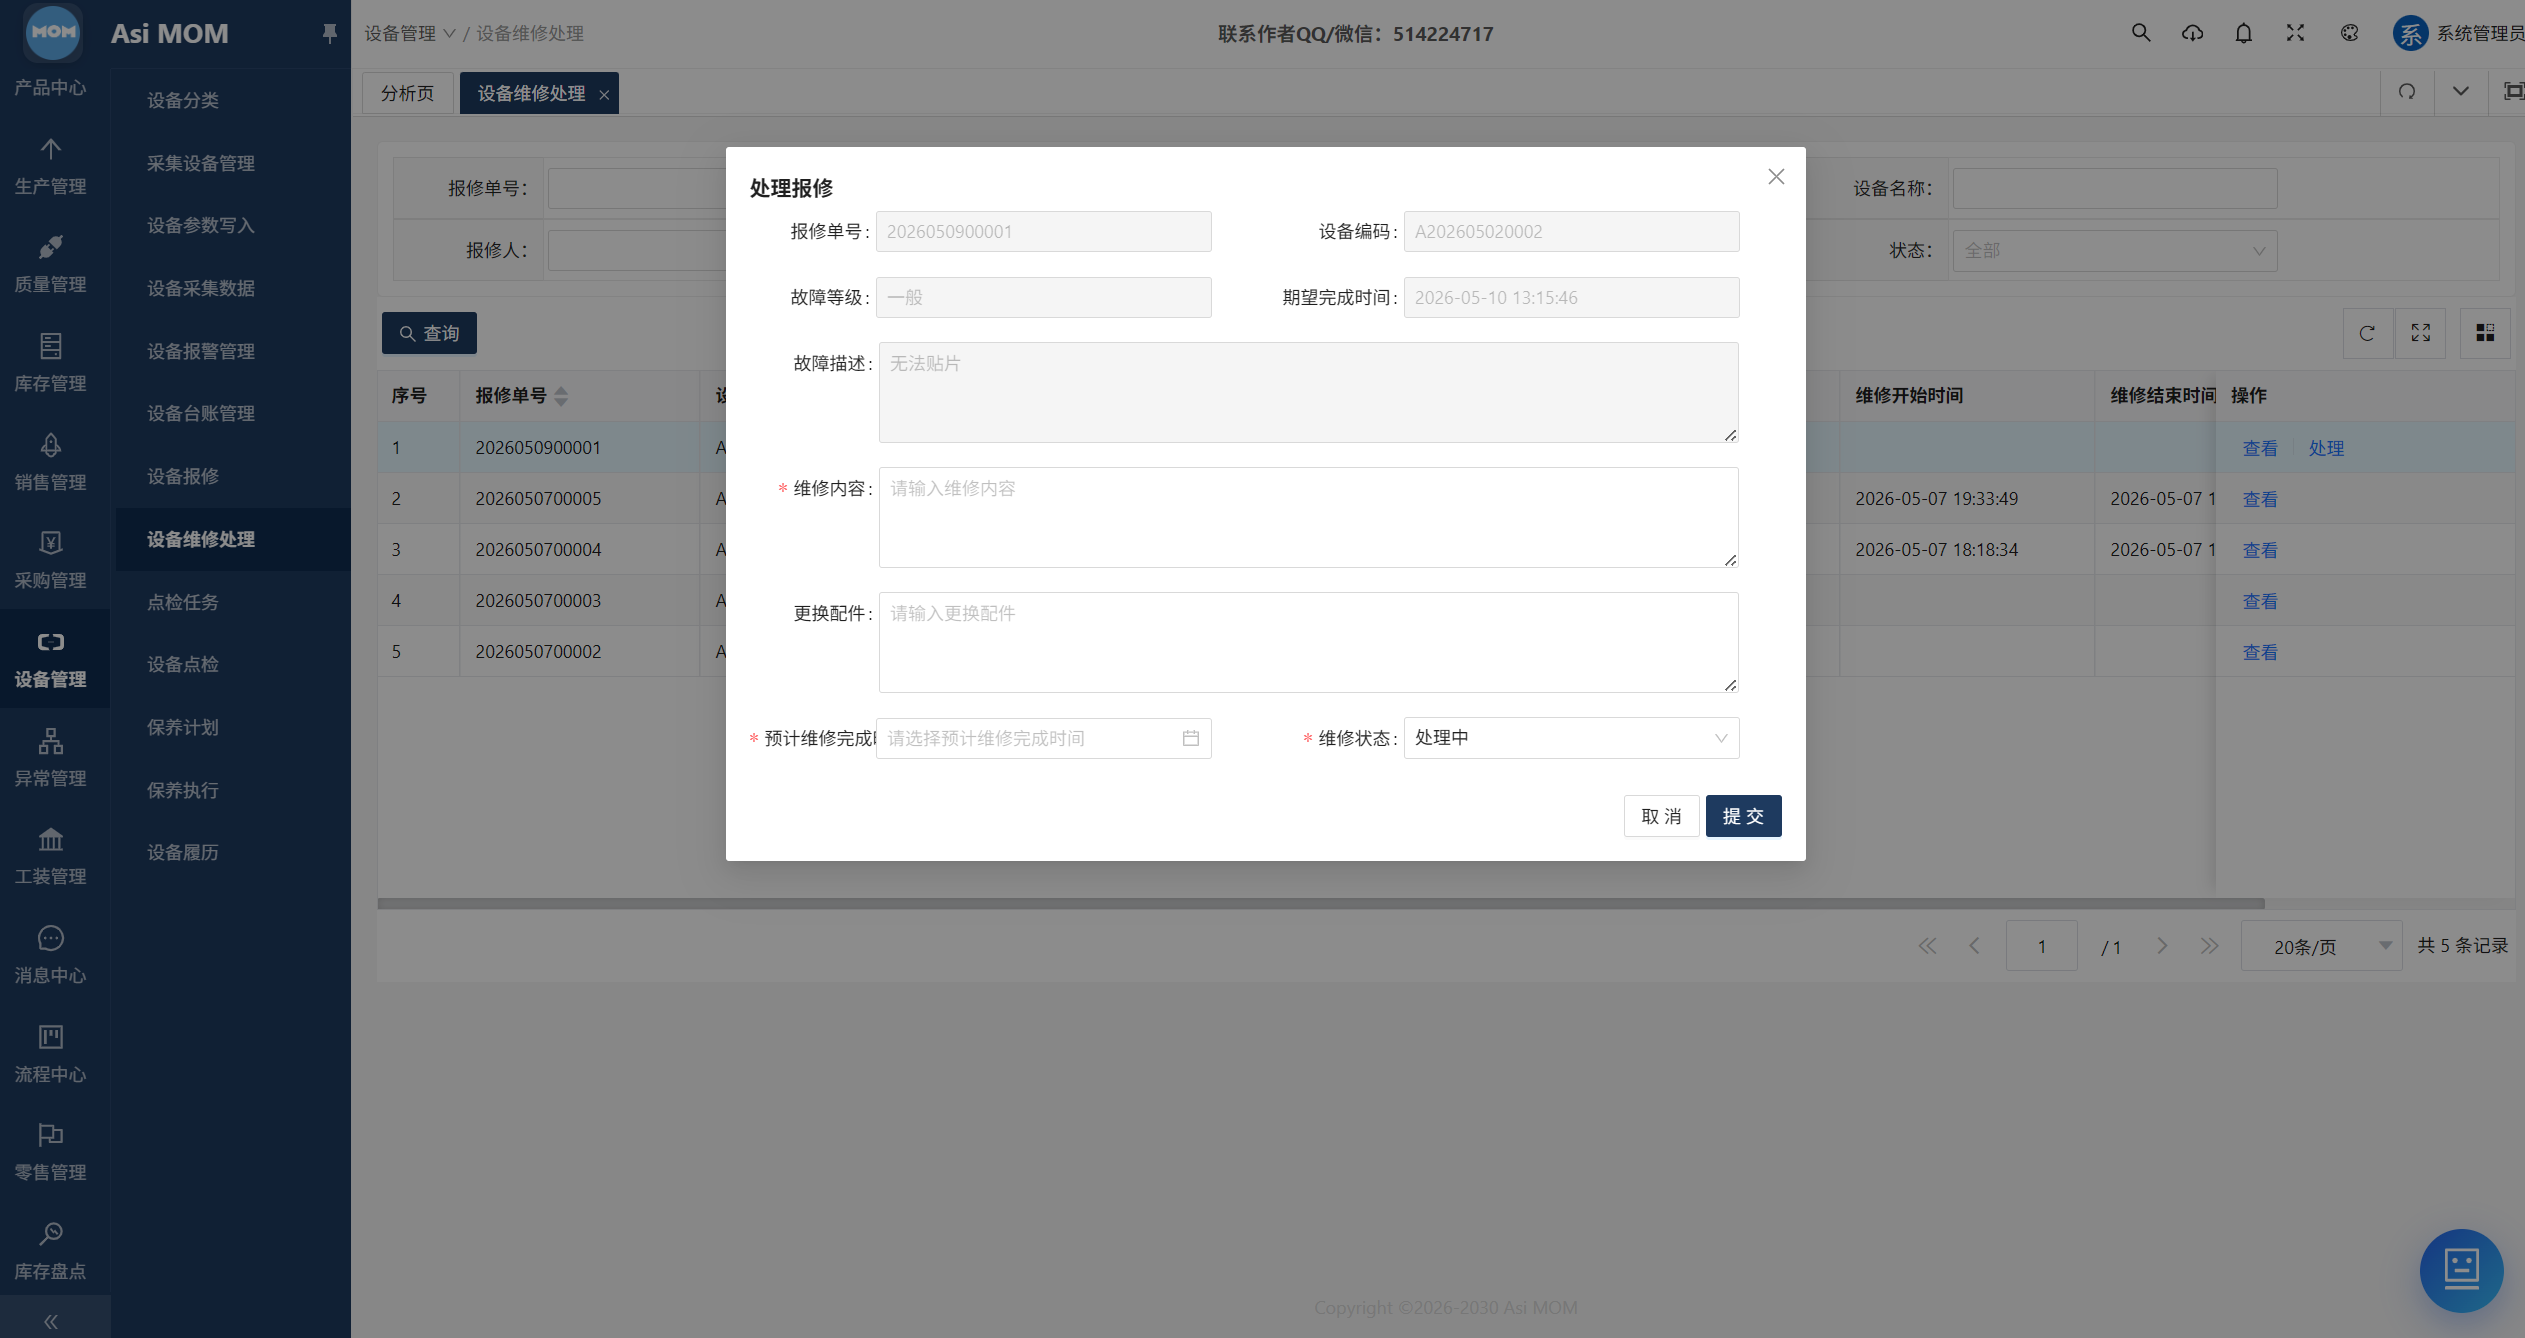Click the page number input box
2525x1338 pixels.
coord(2041,946)
